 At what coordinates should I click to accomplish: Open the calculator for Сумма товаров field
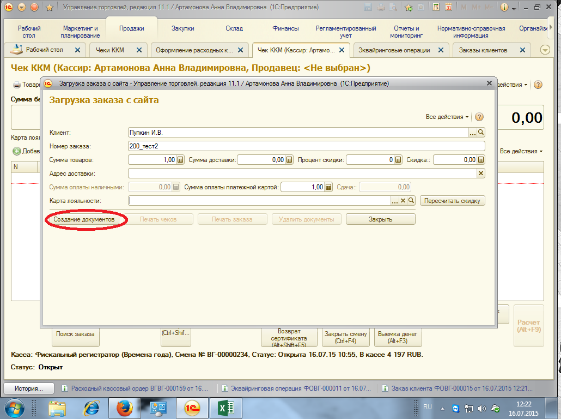(x=180, y=160)
